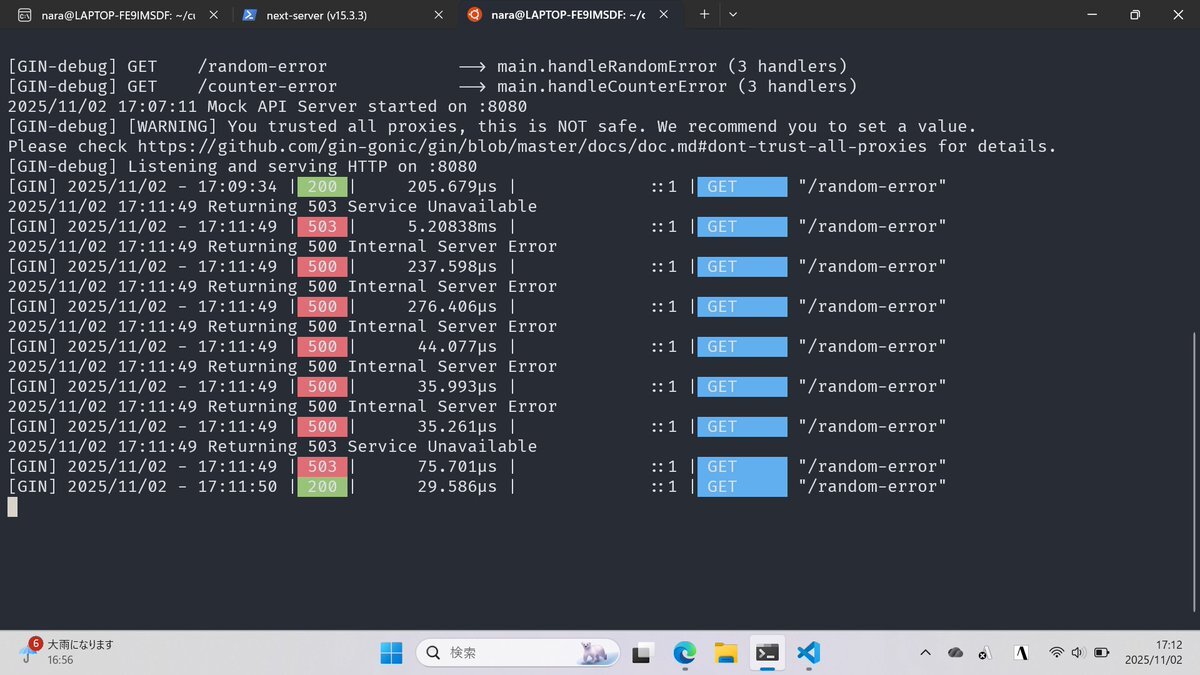Expand the new tab profile dropdown
The height and width of the screenshot is (675, 1200).
pos(733,15)
